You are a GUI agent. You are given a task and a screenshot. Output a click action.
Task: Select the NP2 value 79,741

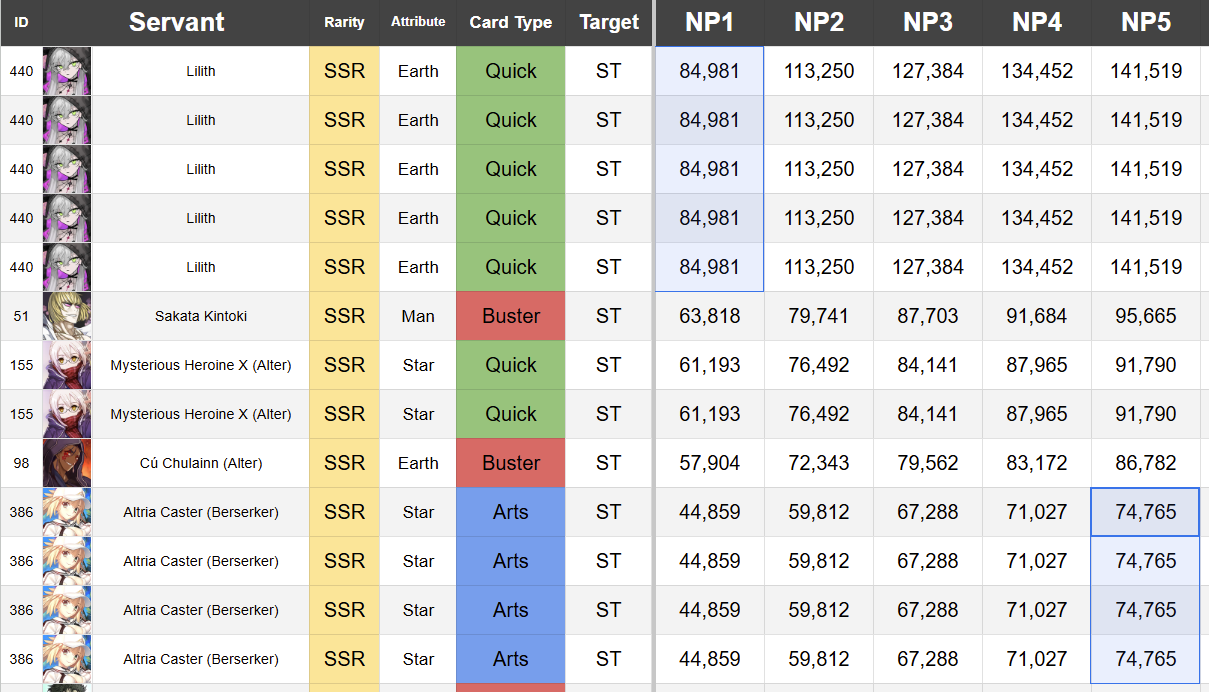pos(819,316)
